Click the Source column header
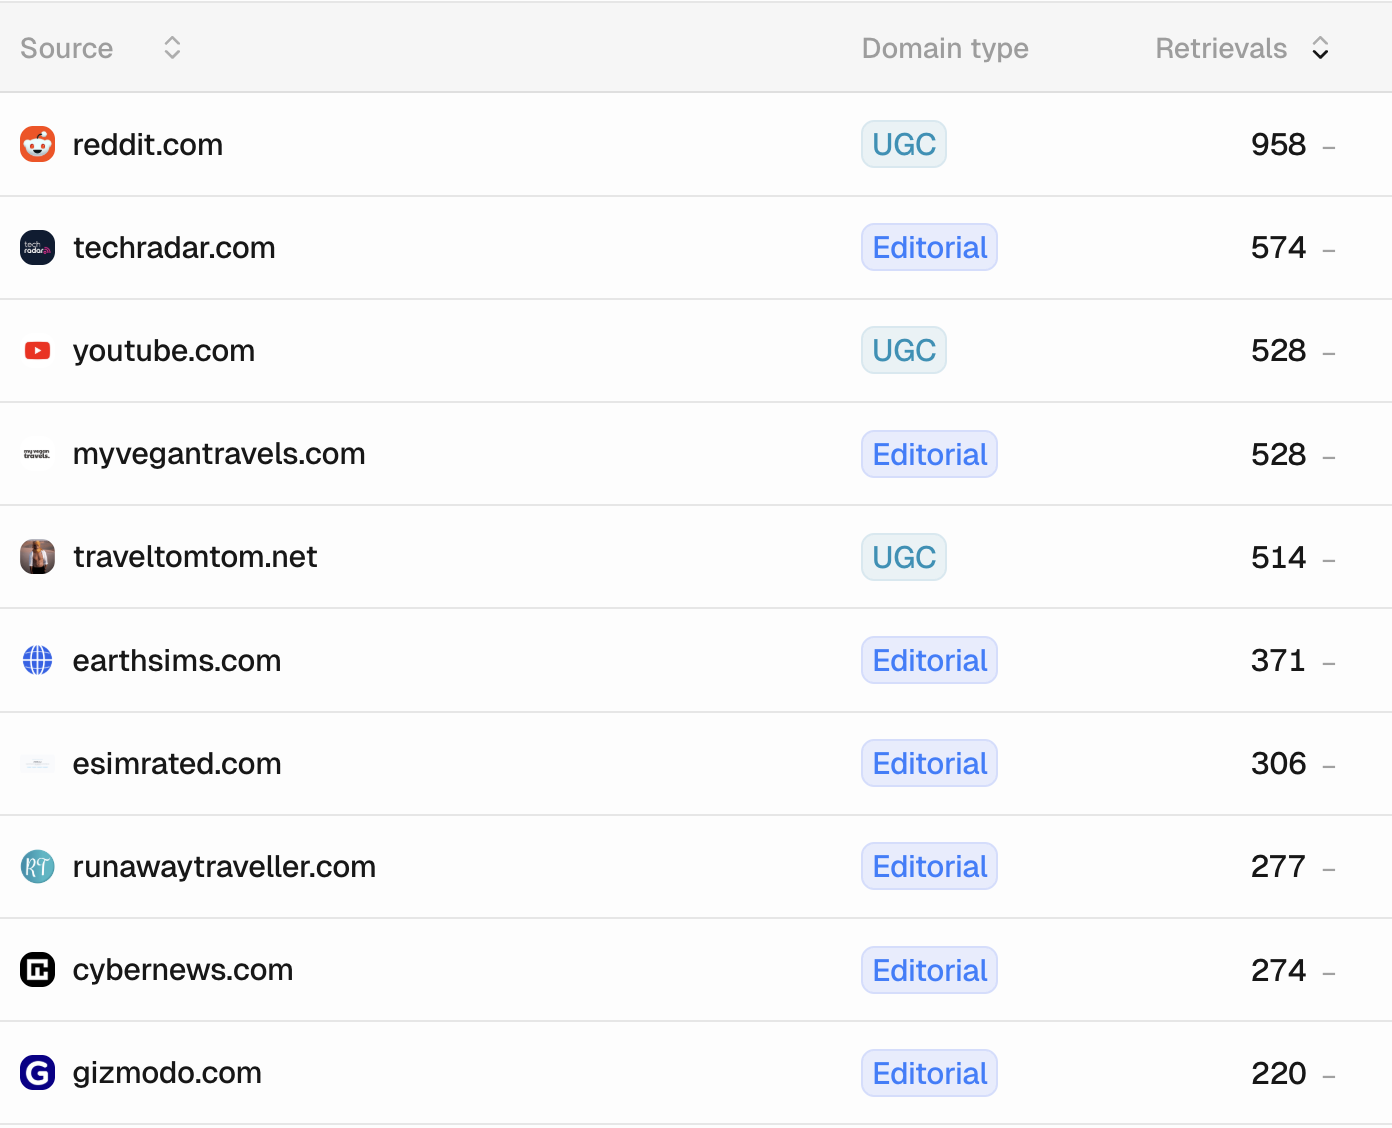Image resolution: width=1392 pixels, height=1128 pixels. 67,48
